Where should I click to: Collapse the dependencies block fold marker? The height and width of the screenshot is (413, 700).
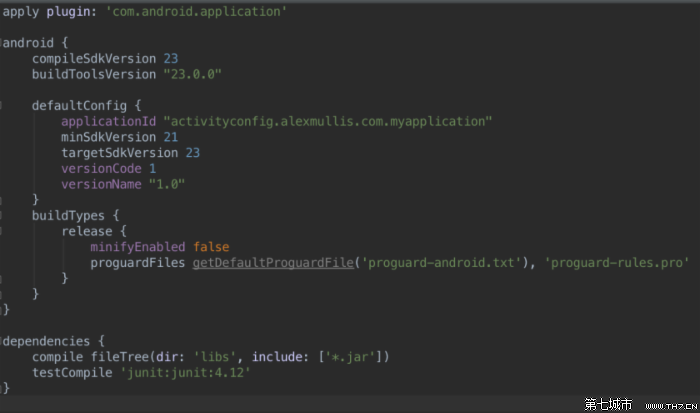[x=1, y=341]
